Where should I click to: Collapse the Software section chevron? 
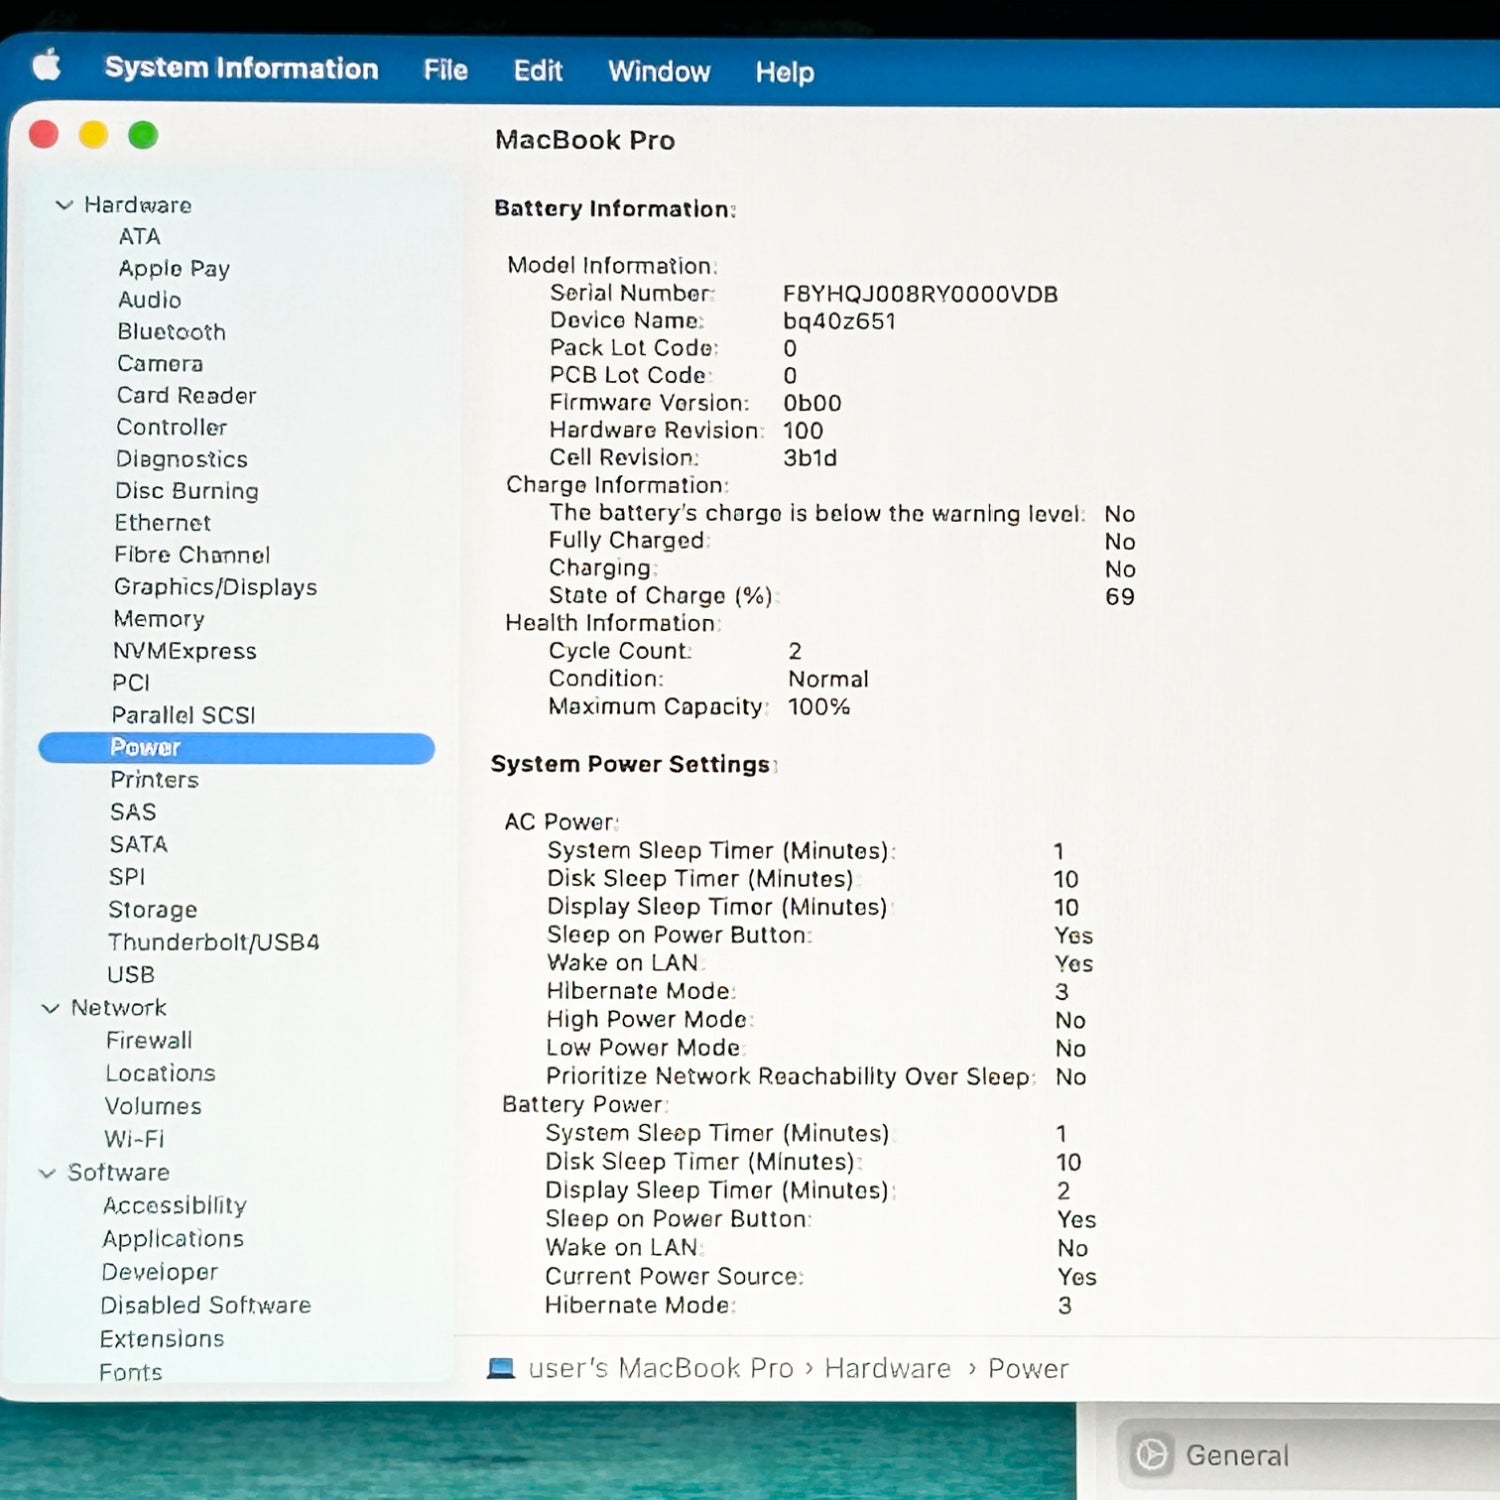tap(47, 1173)
